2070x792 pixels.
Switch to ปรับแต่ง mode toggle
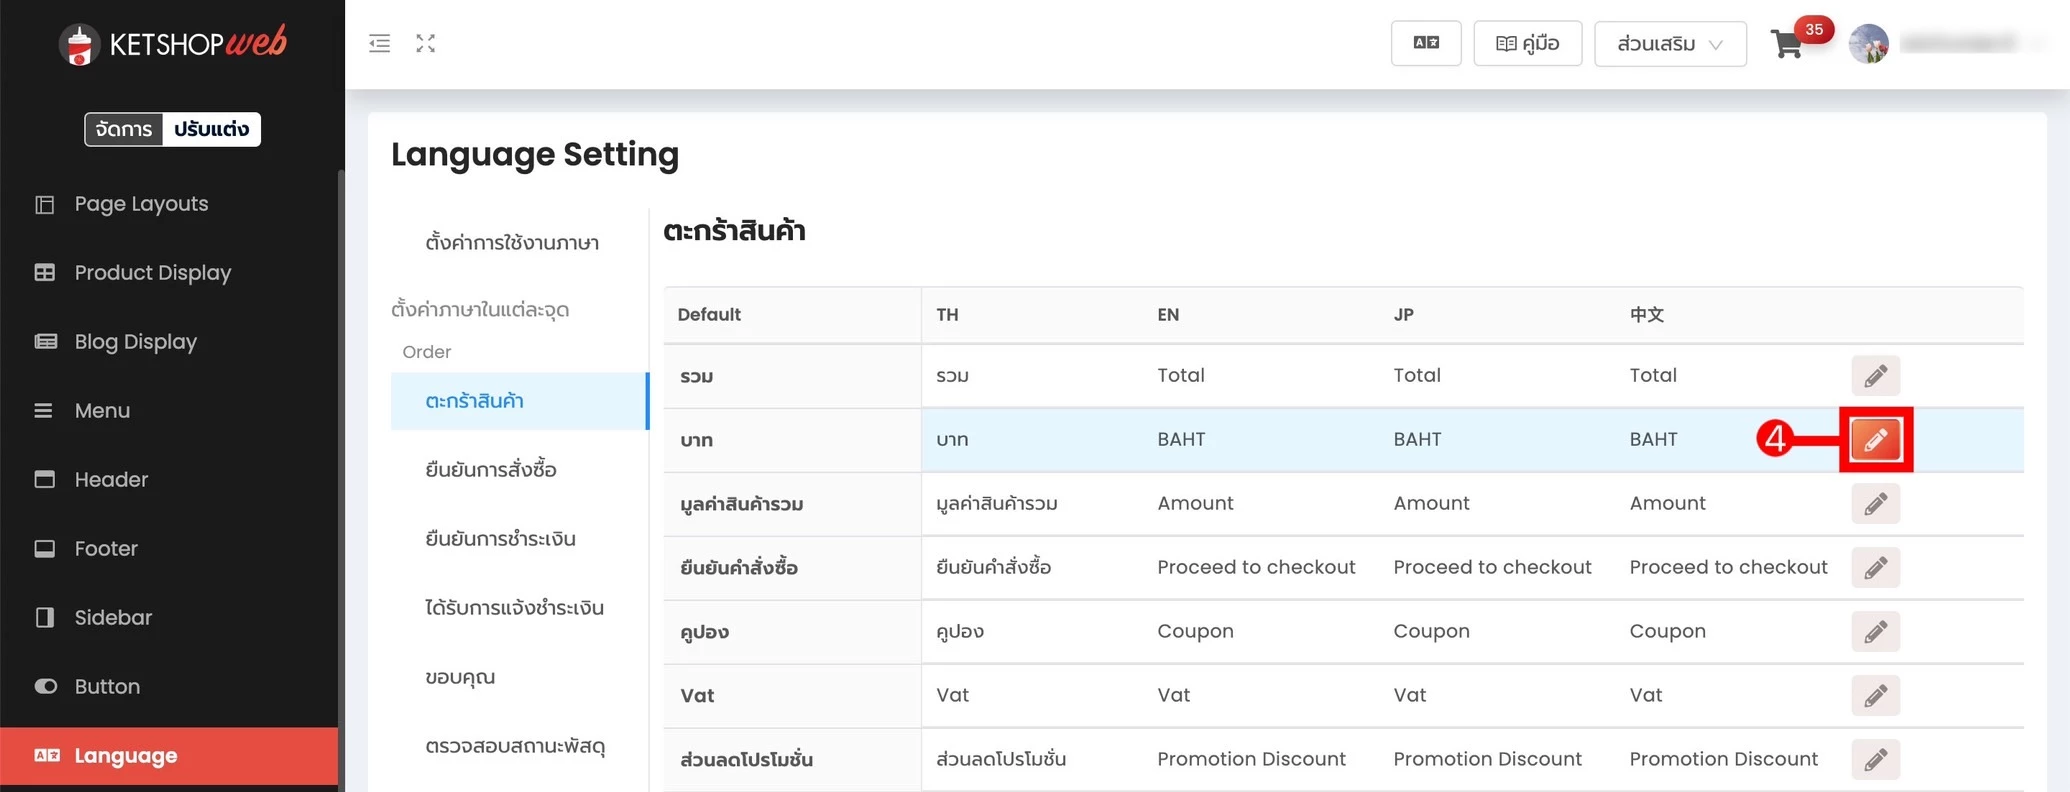(211, 129)
